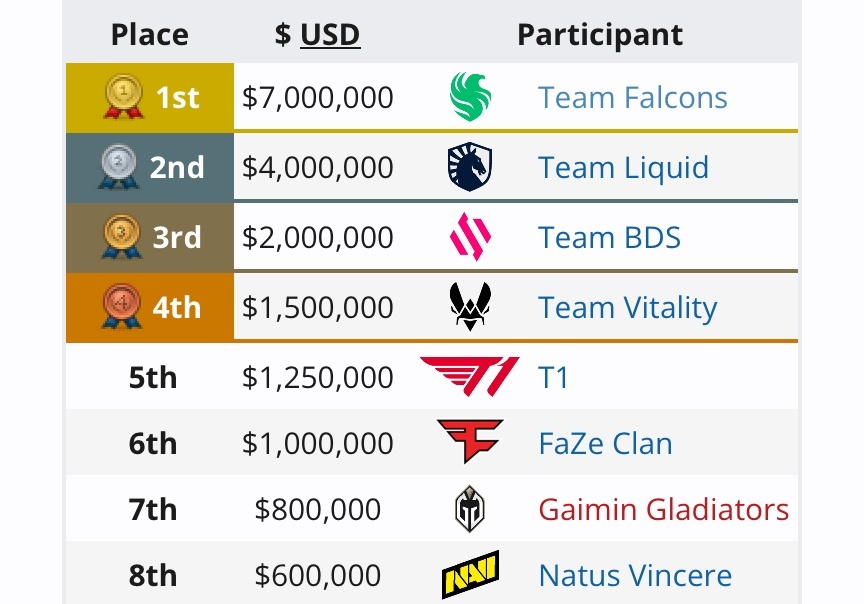Click the FaZe Clan logo icon
Screen dimensions: 864x604
pos(470,443)
